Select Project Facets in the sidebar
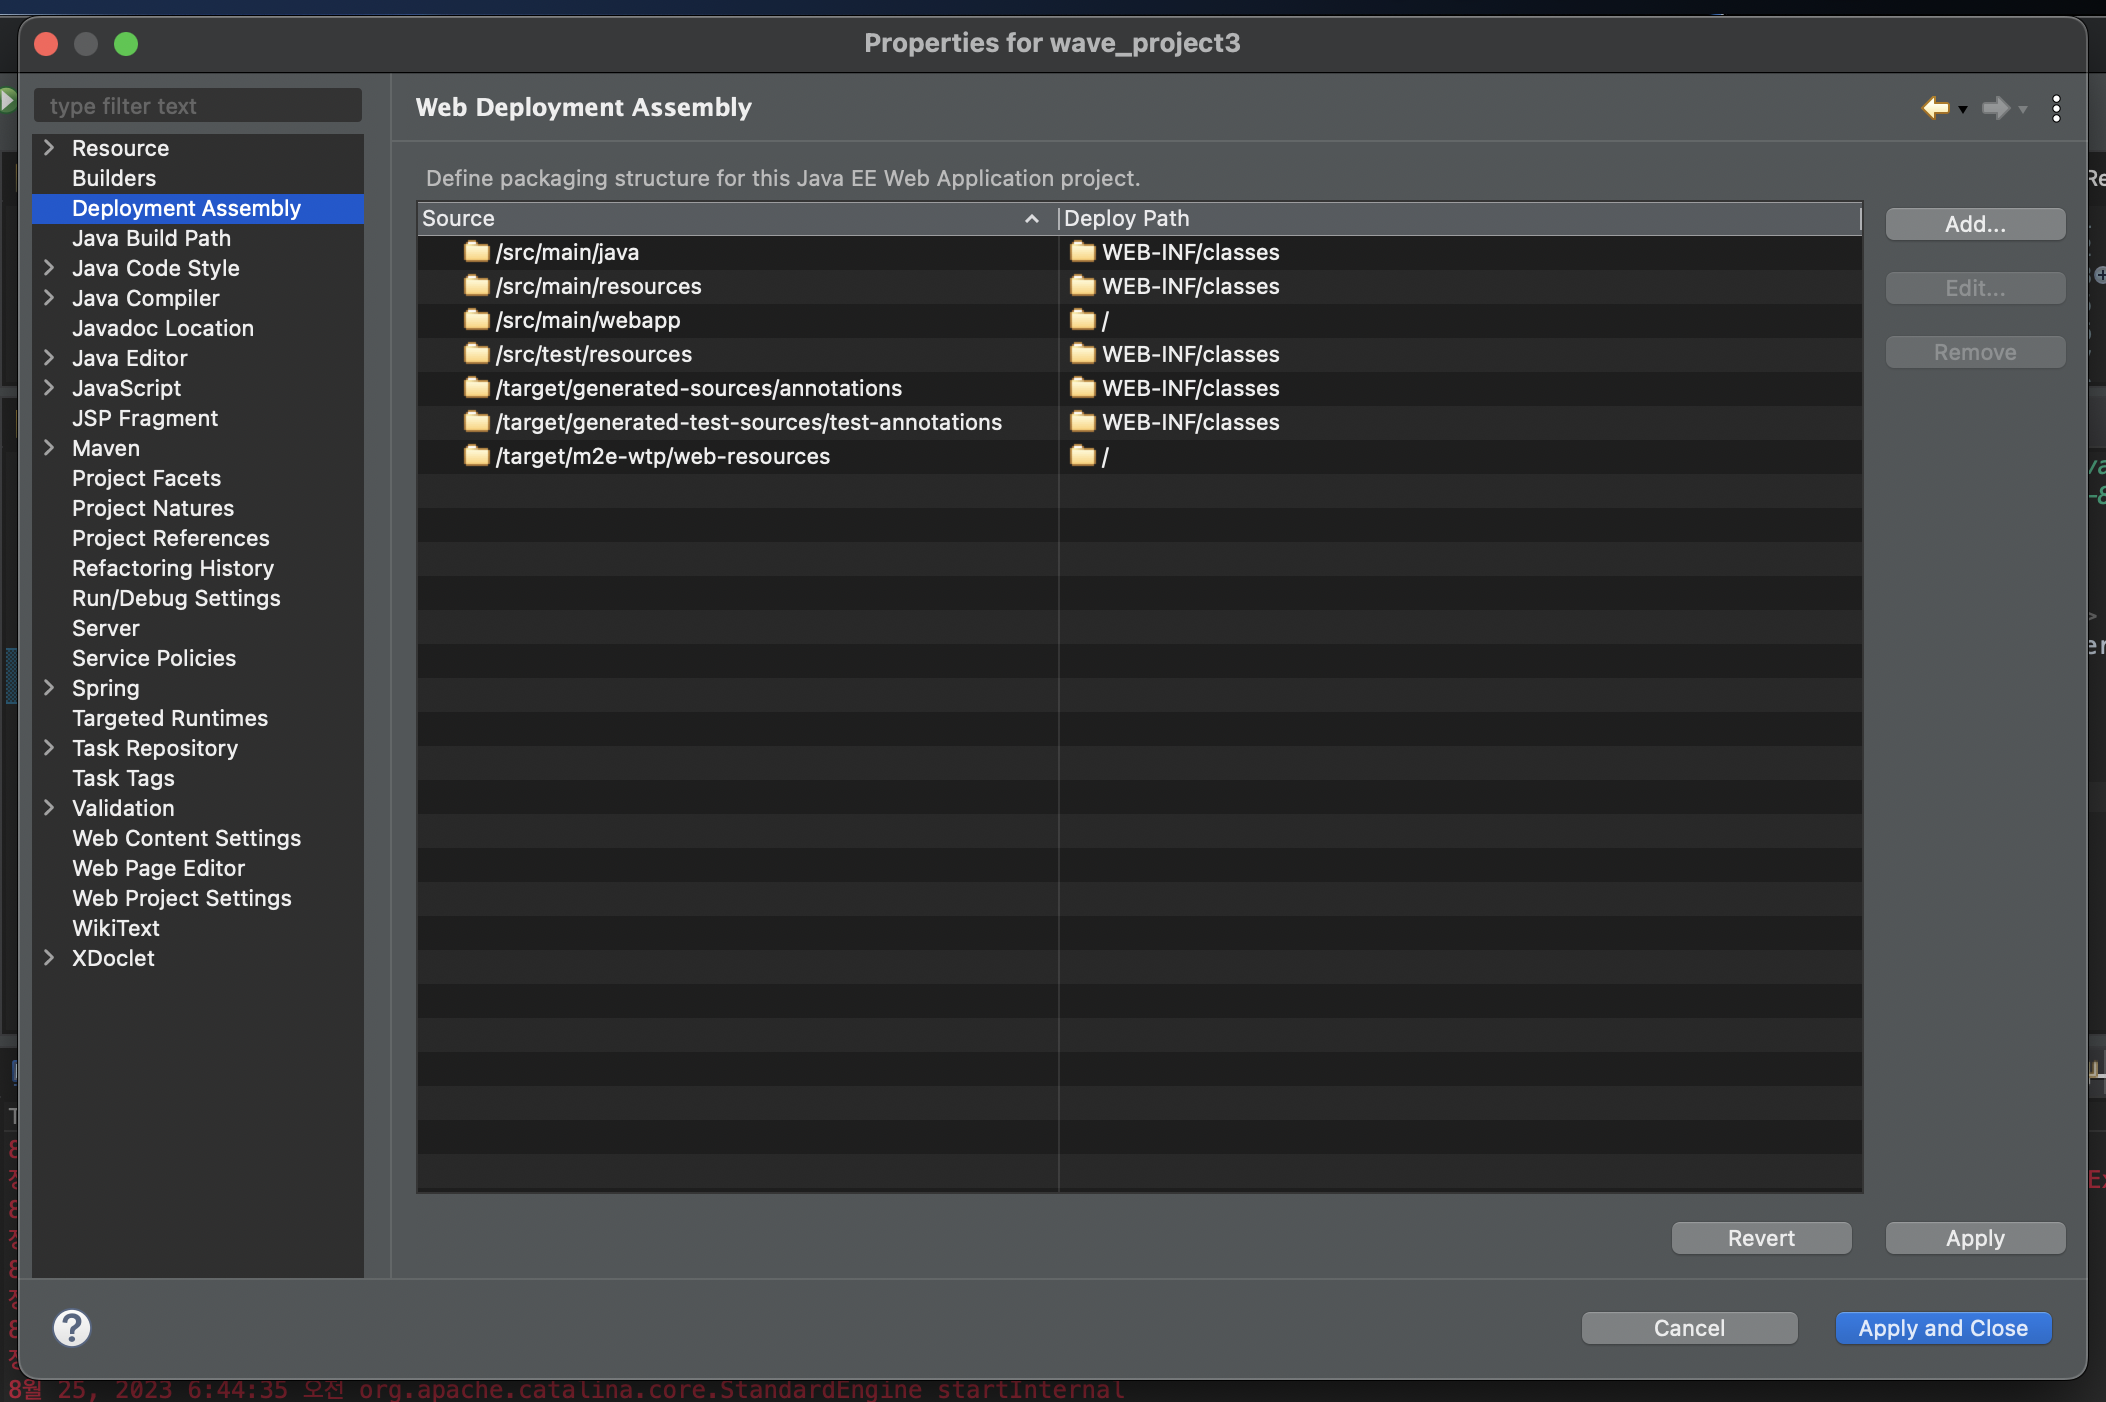Viewport: 2106px width, 1402px height. coord(146,478)
